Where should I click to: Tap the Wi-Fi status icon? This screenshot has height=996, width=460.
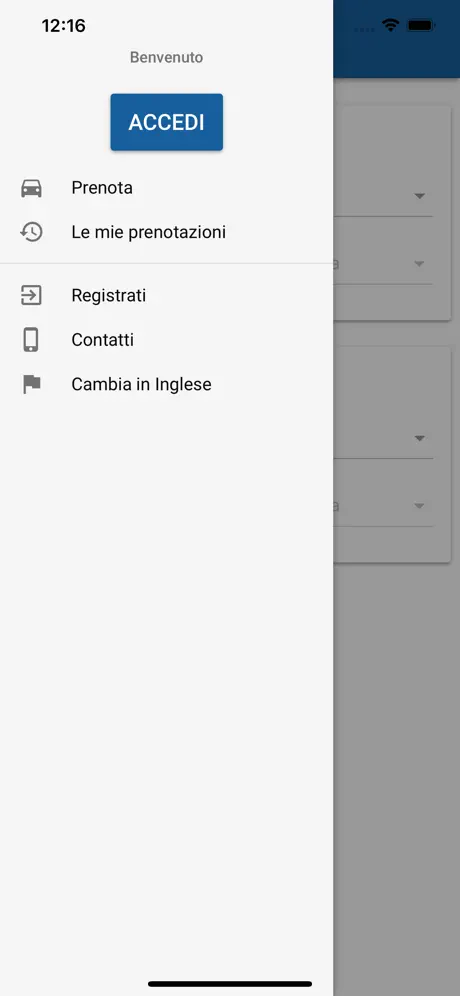390,25
